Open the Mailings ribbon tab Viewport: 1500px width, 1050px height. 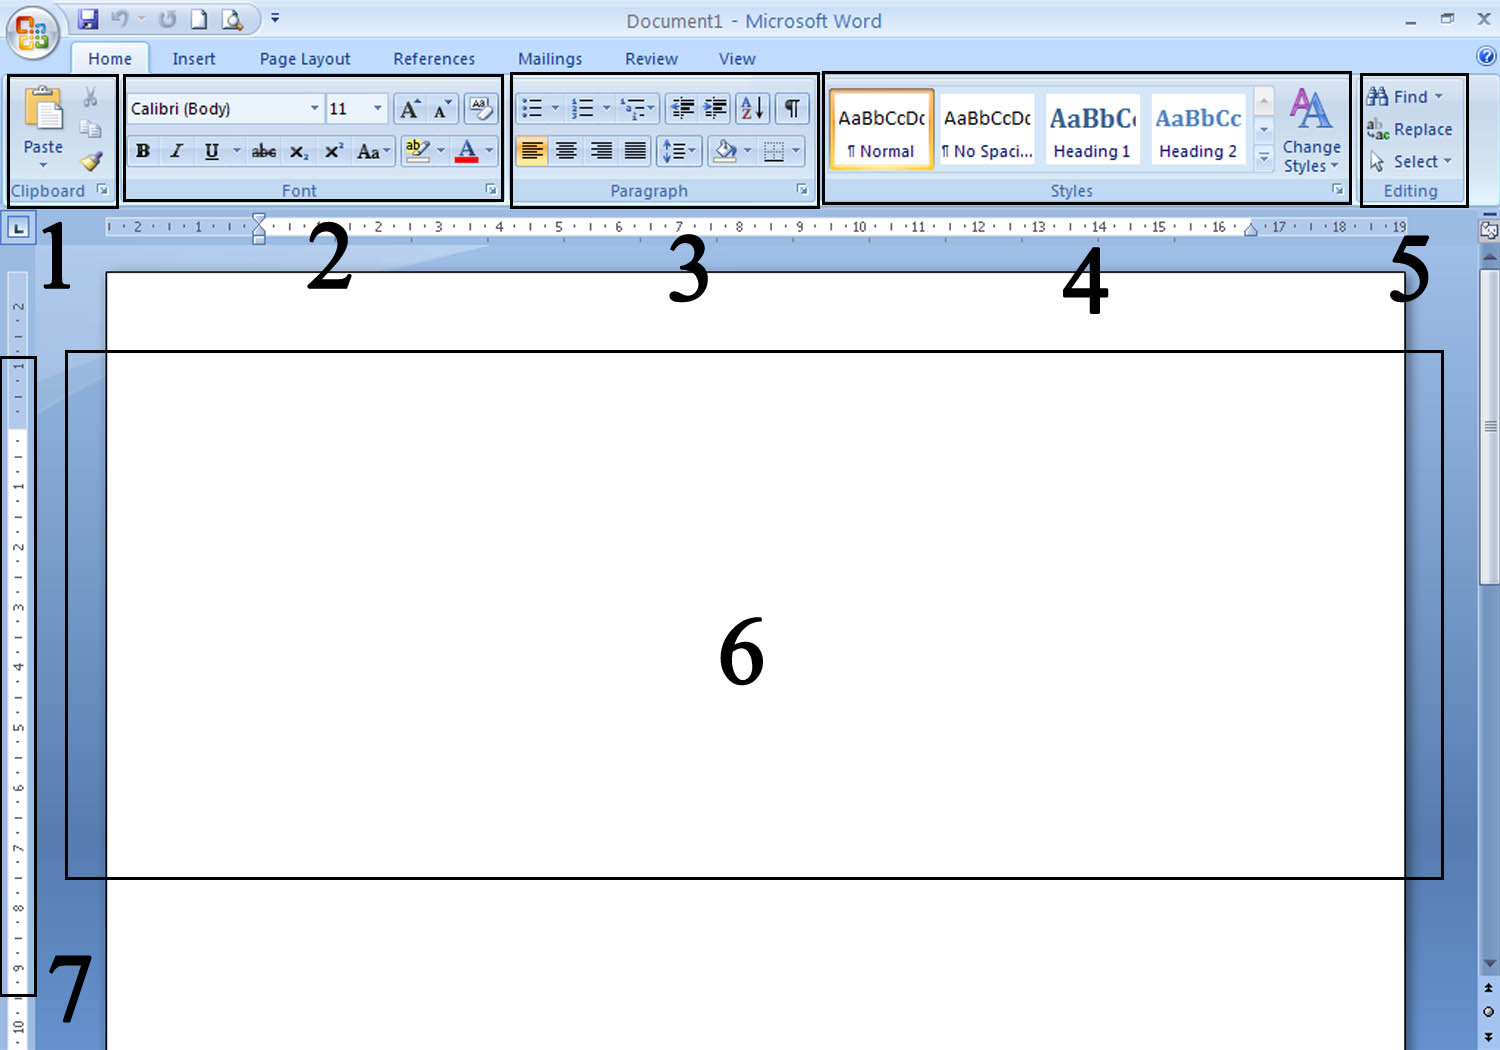click(x=550, y=58)
